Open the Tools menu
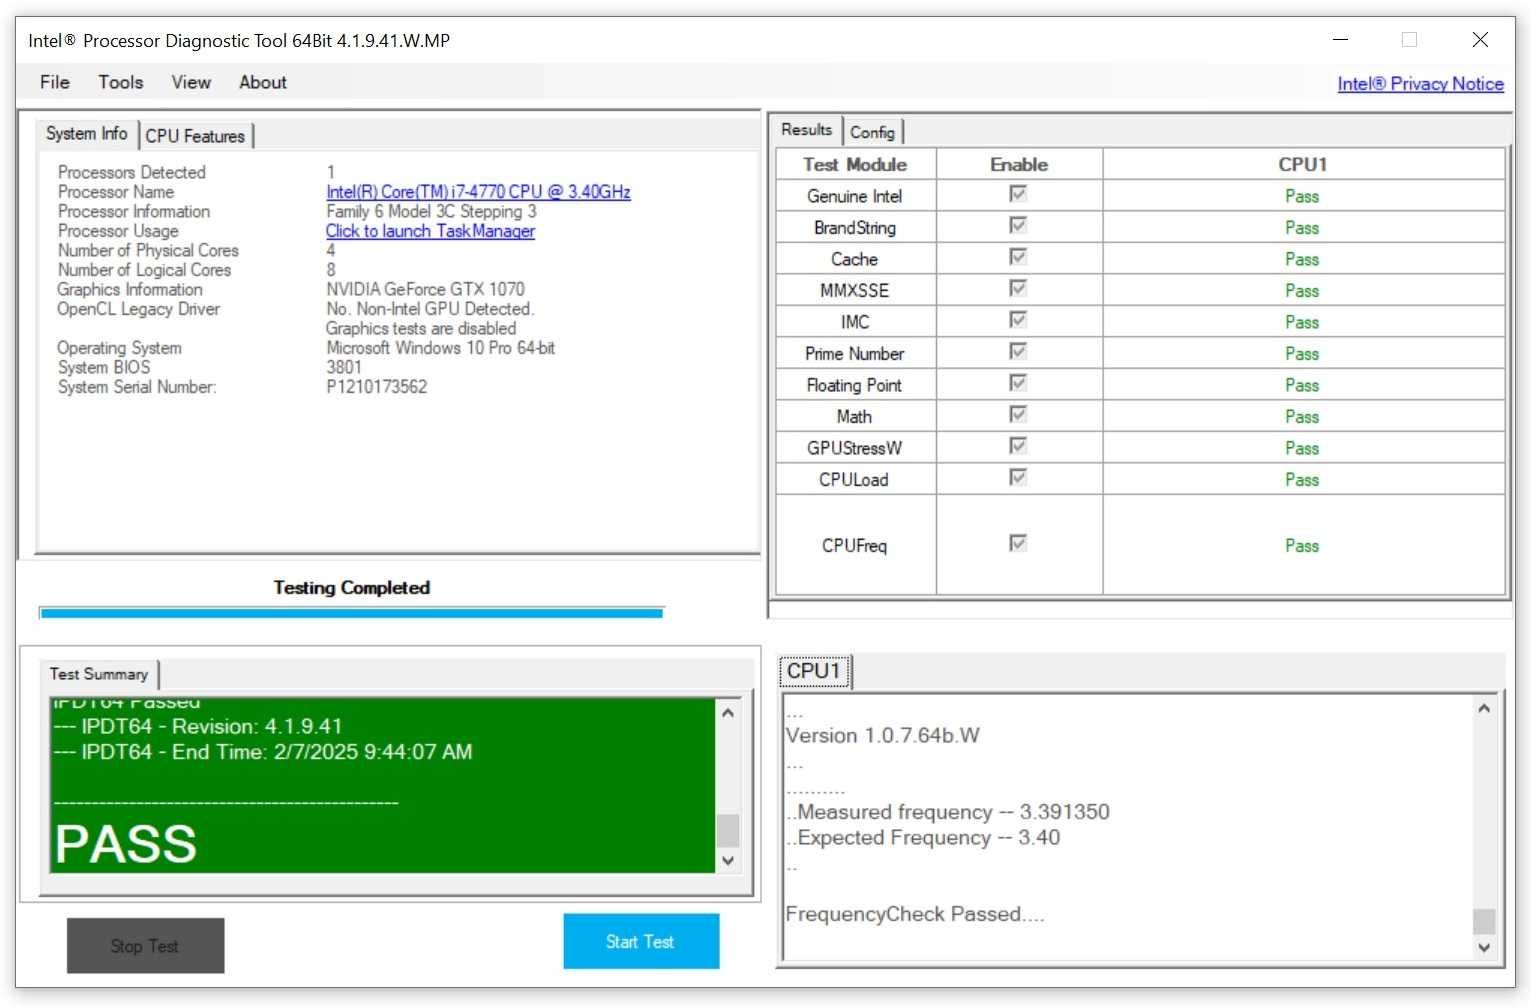The height and width of the screenshot is (1007, 1531). (x=120, y=82)
